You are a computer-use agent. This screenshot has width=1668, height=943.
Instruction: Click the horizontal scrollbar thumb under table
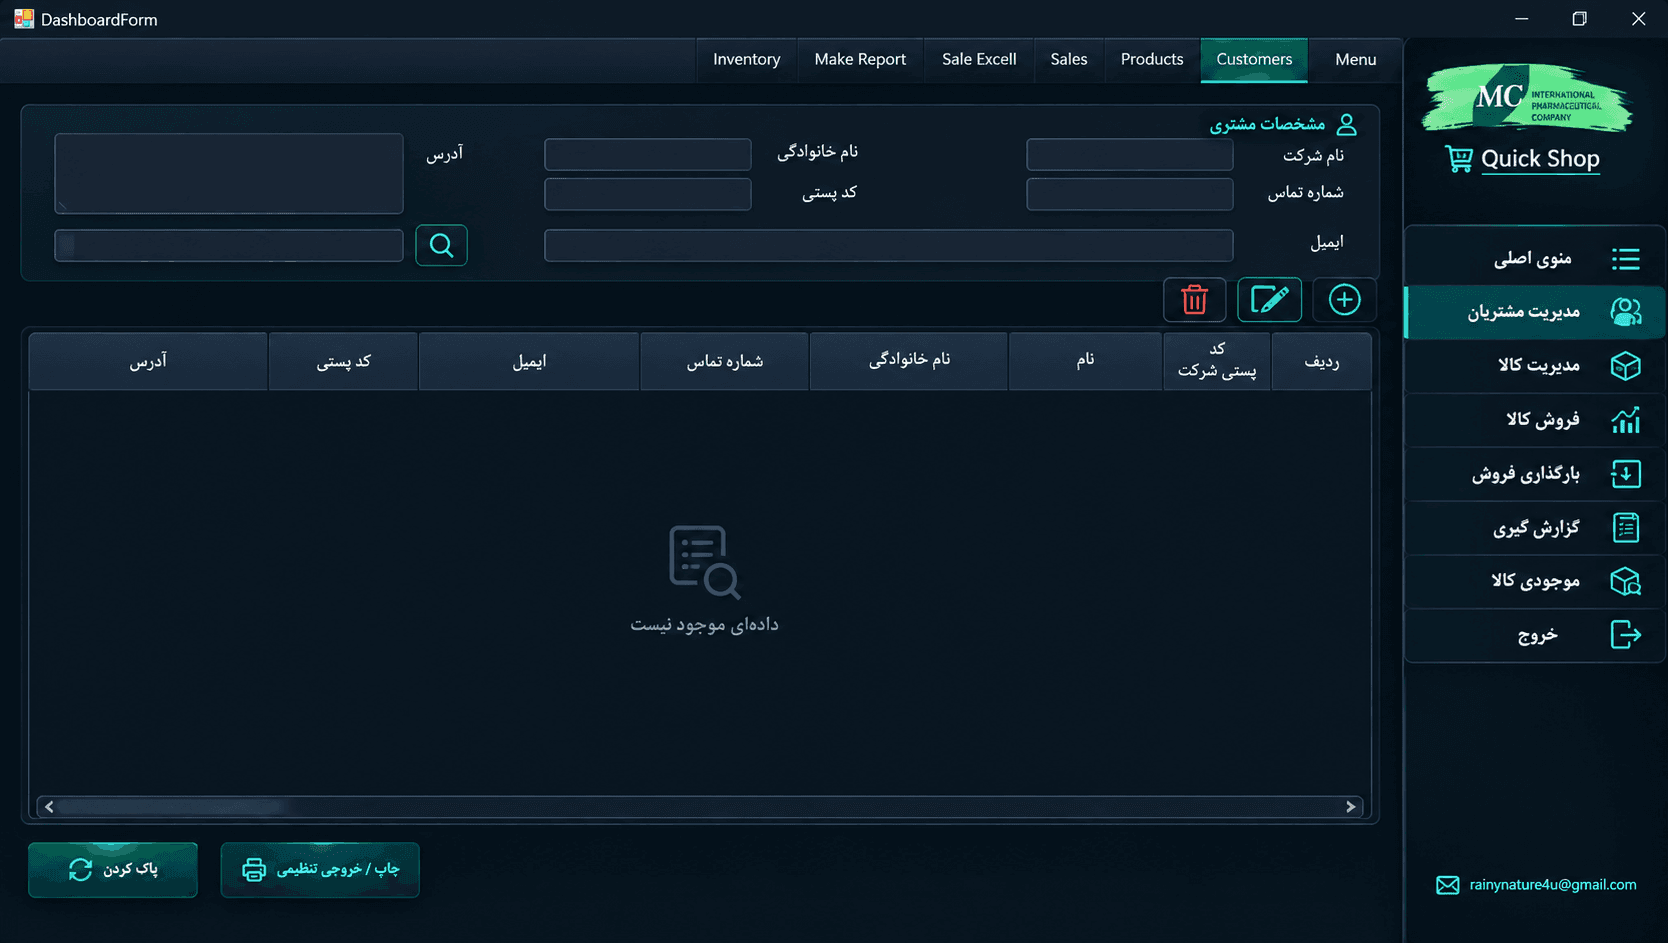172,807
